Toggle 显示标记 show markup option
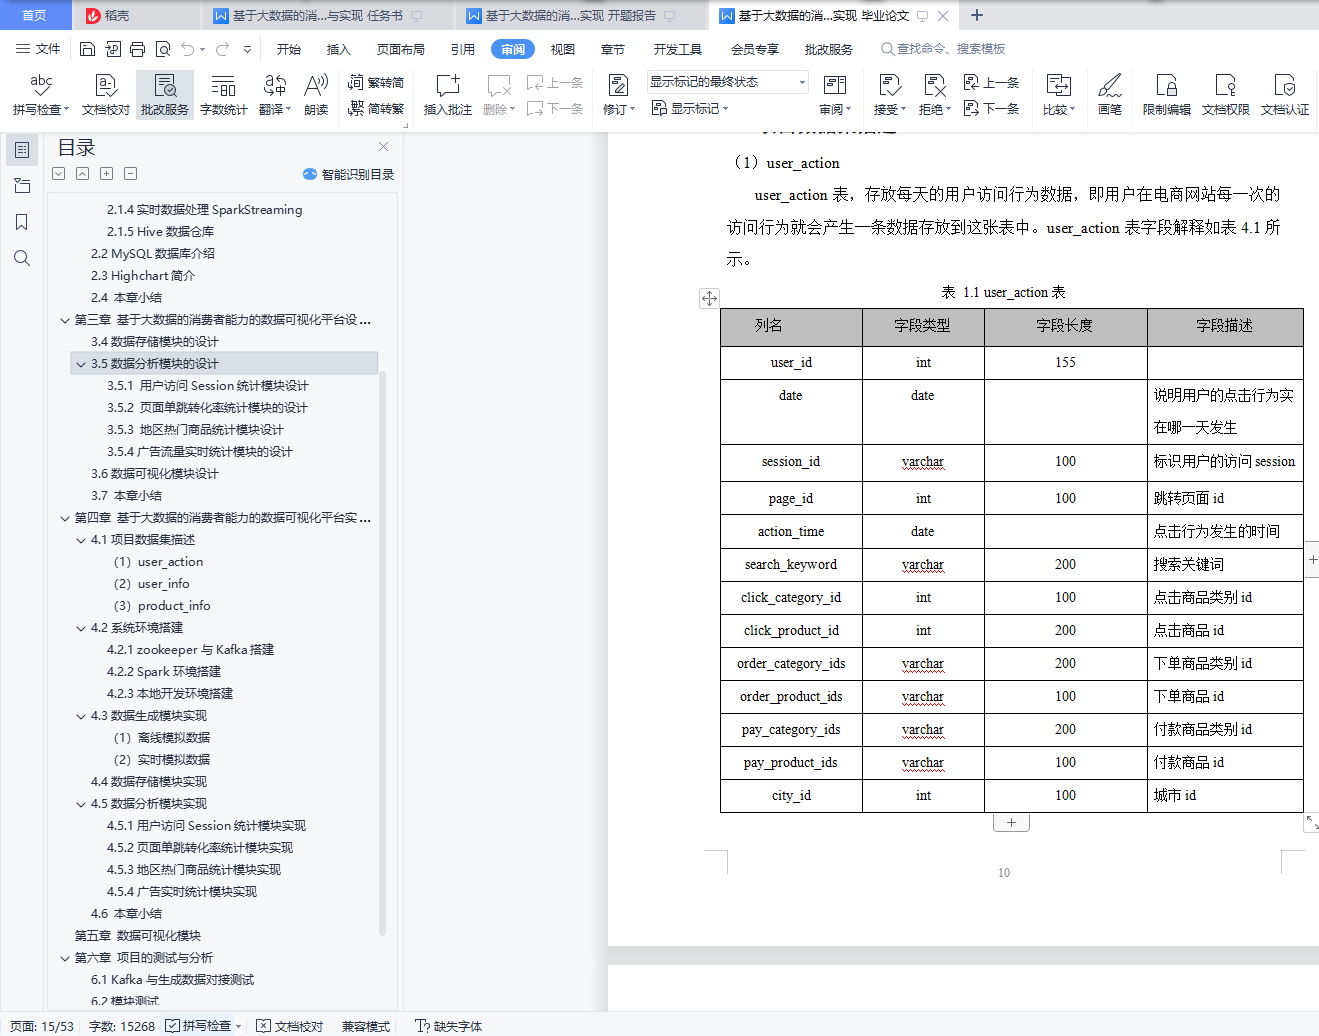 point(690,108)
